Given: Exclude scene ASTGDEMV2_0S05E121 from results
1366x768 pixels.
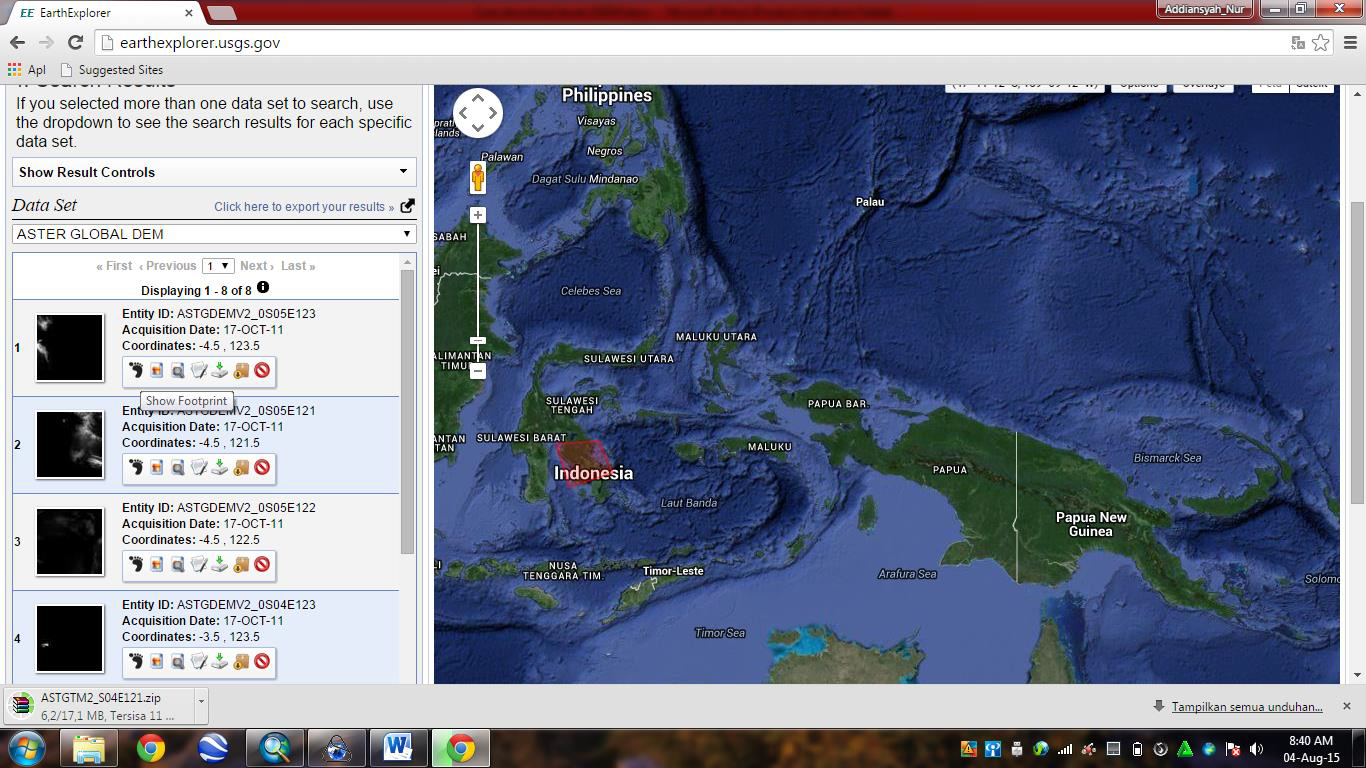Looking at the screenshot, I should pos(262,468).
